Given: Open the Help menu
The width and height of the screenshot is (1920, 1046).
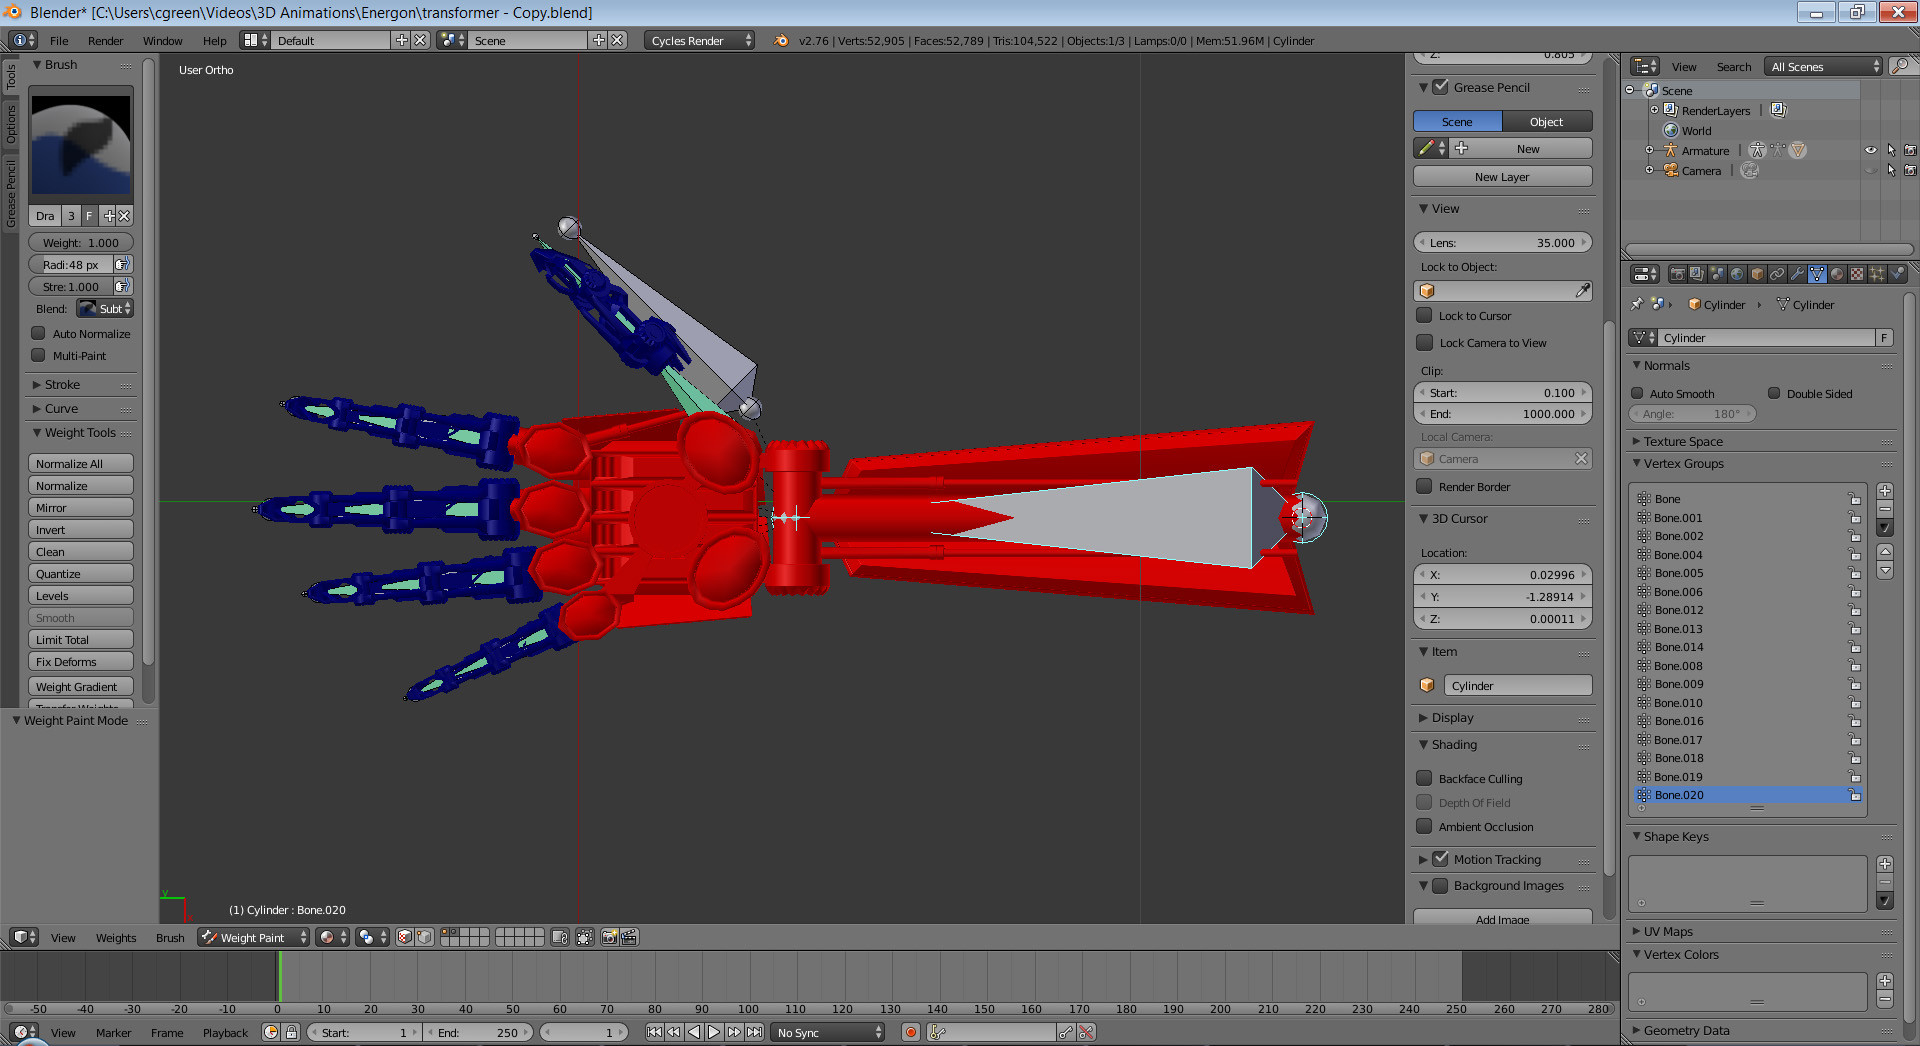Looking at the screenshot, I should pyautogui.click(x=214, y=40).
